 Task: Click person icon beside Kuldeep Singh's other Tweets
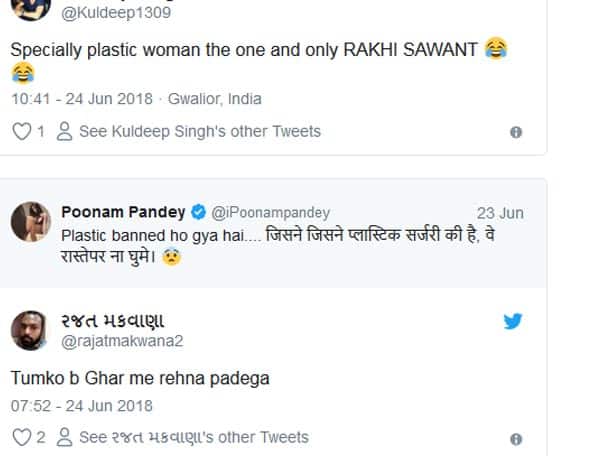click(x=65, y=131)
